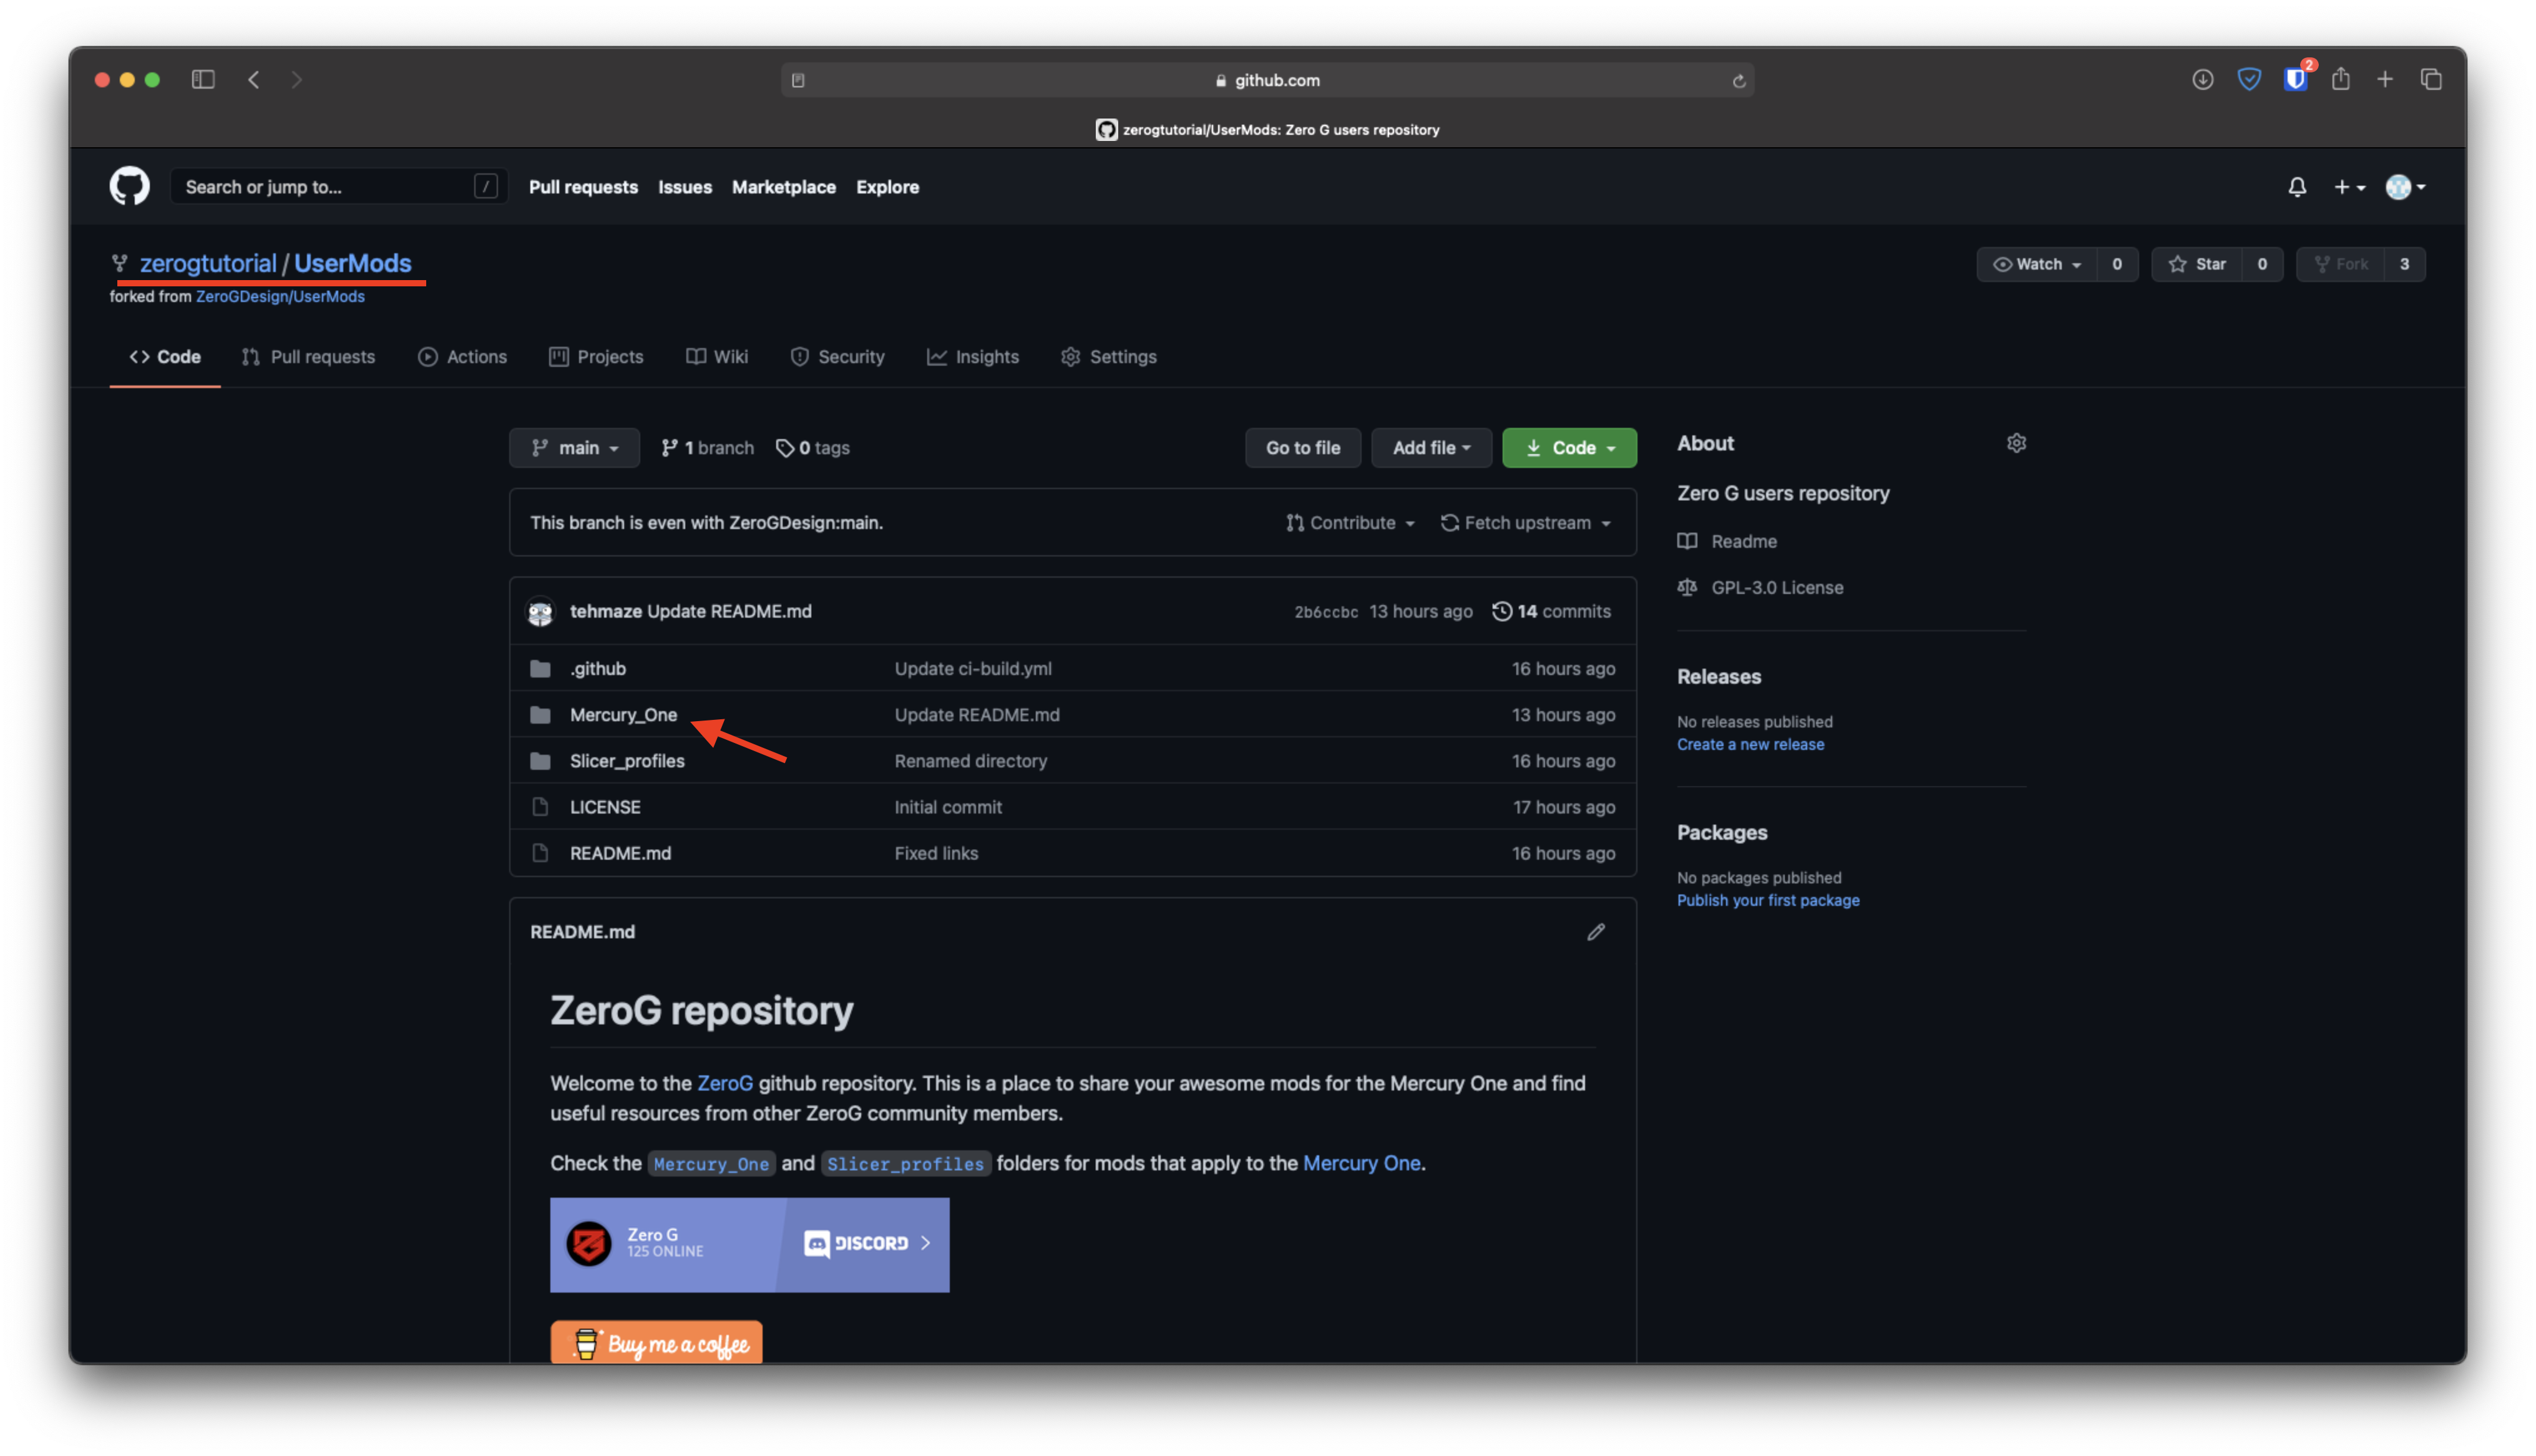Image resolution: width=2536 pixels, height=1456 pixels.
Task: Click the blue shield extension icon
Action: coord(2248,79)
